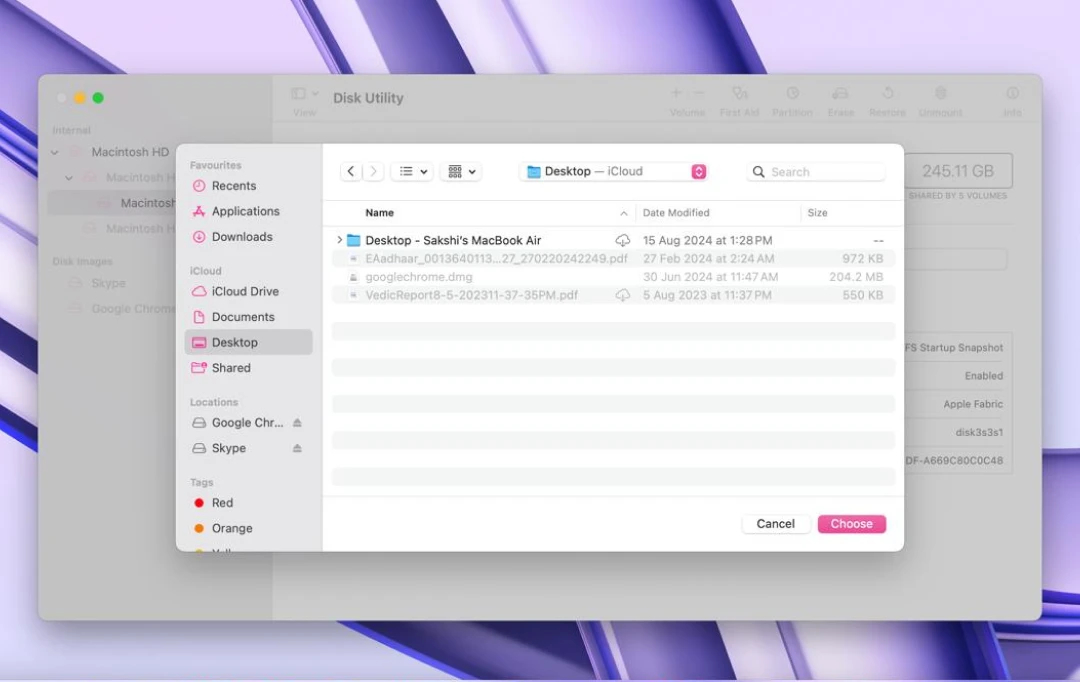Open the Desktop — iCloud location dropdown

(613, 170)
